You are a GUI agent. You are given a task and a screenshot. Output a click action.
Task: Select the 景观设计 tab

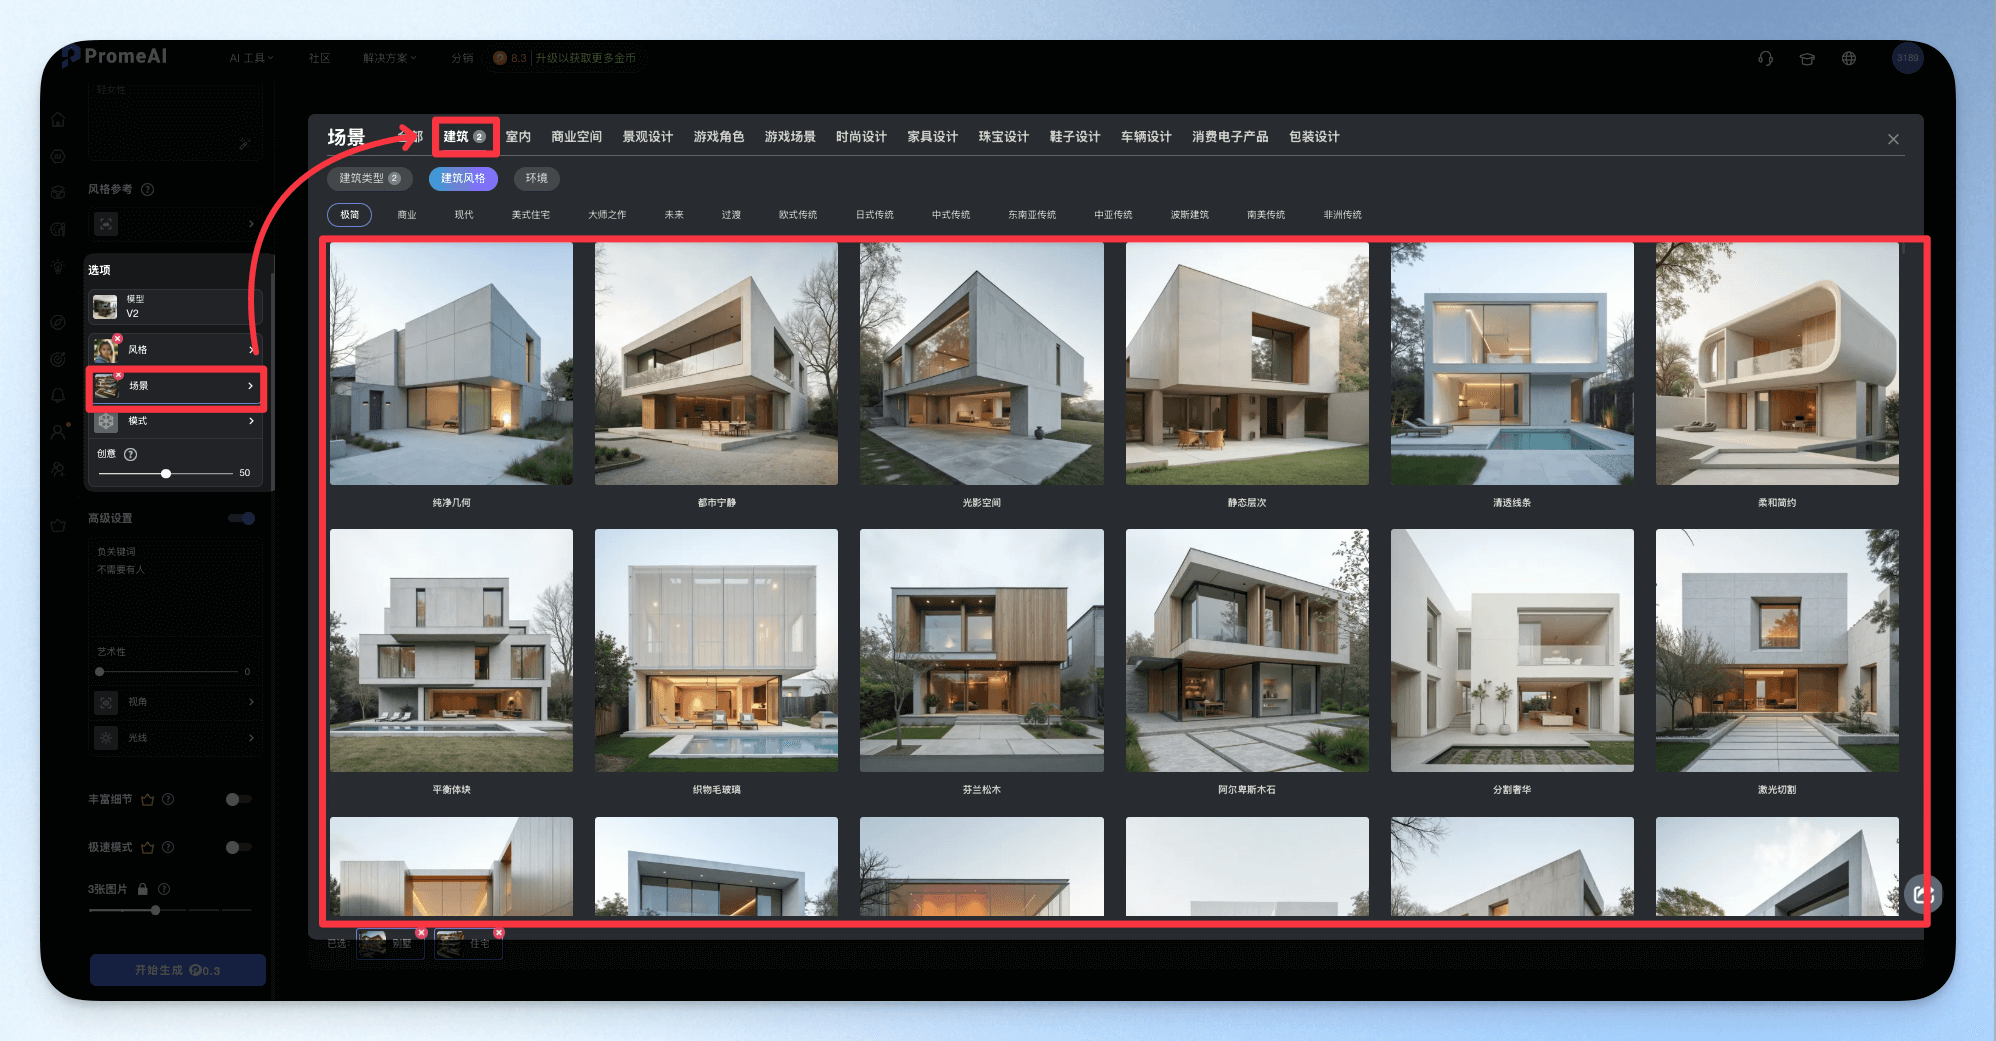[x=647, y=137]
